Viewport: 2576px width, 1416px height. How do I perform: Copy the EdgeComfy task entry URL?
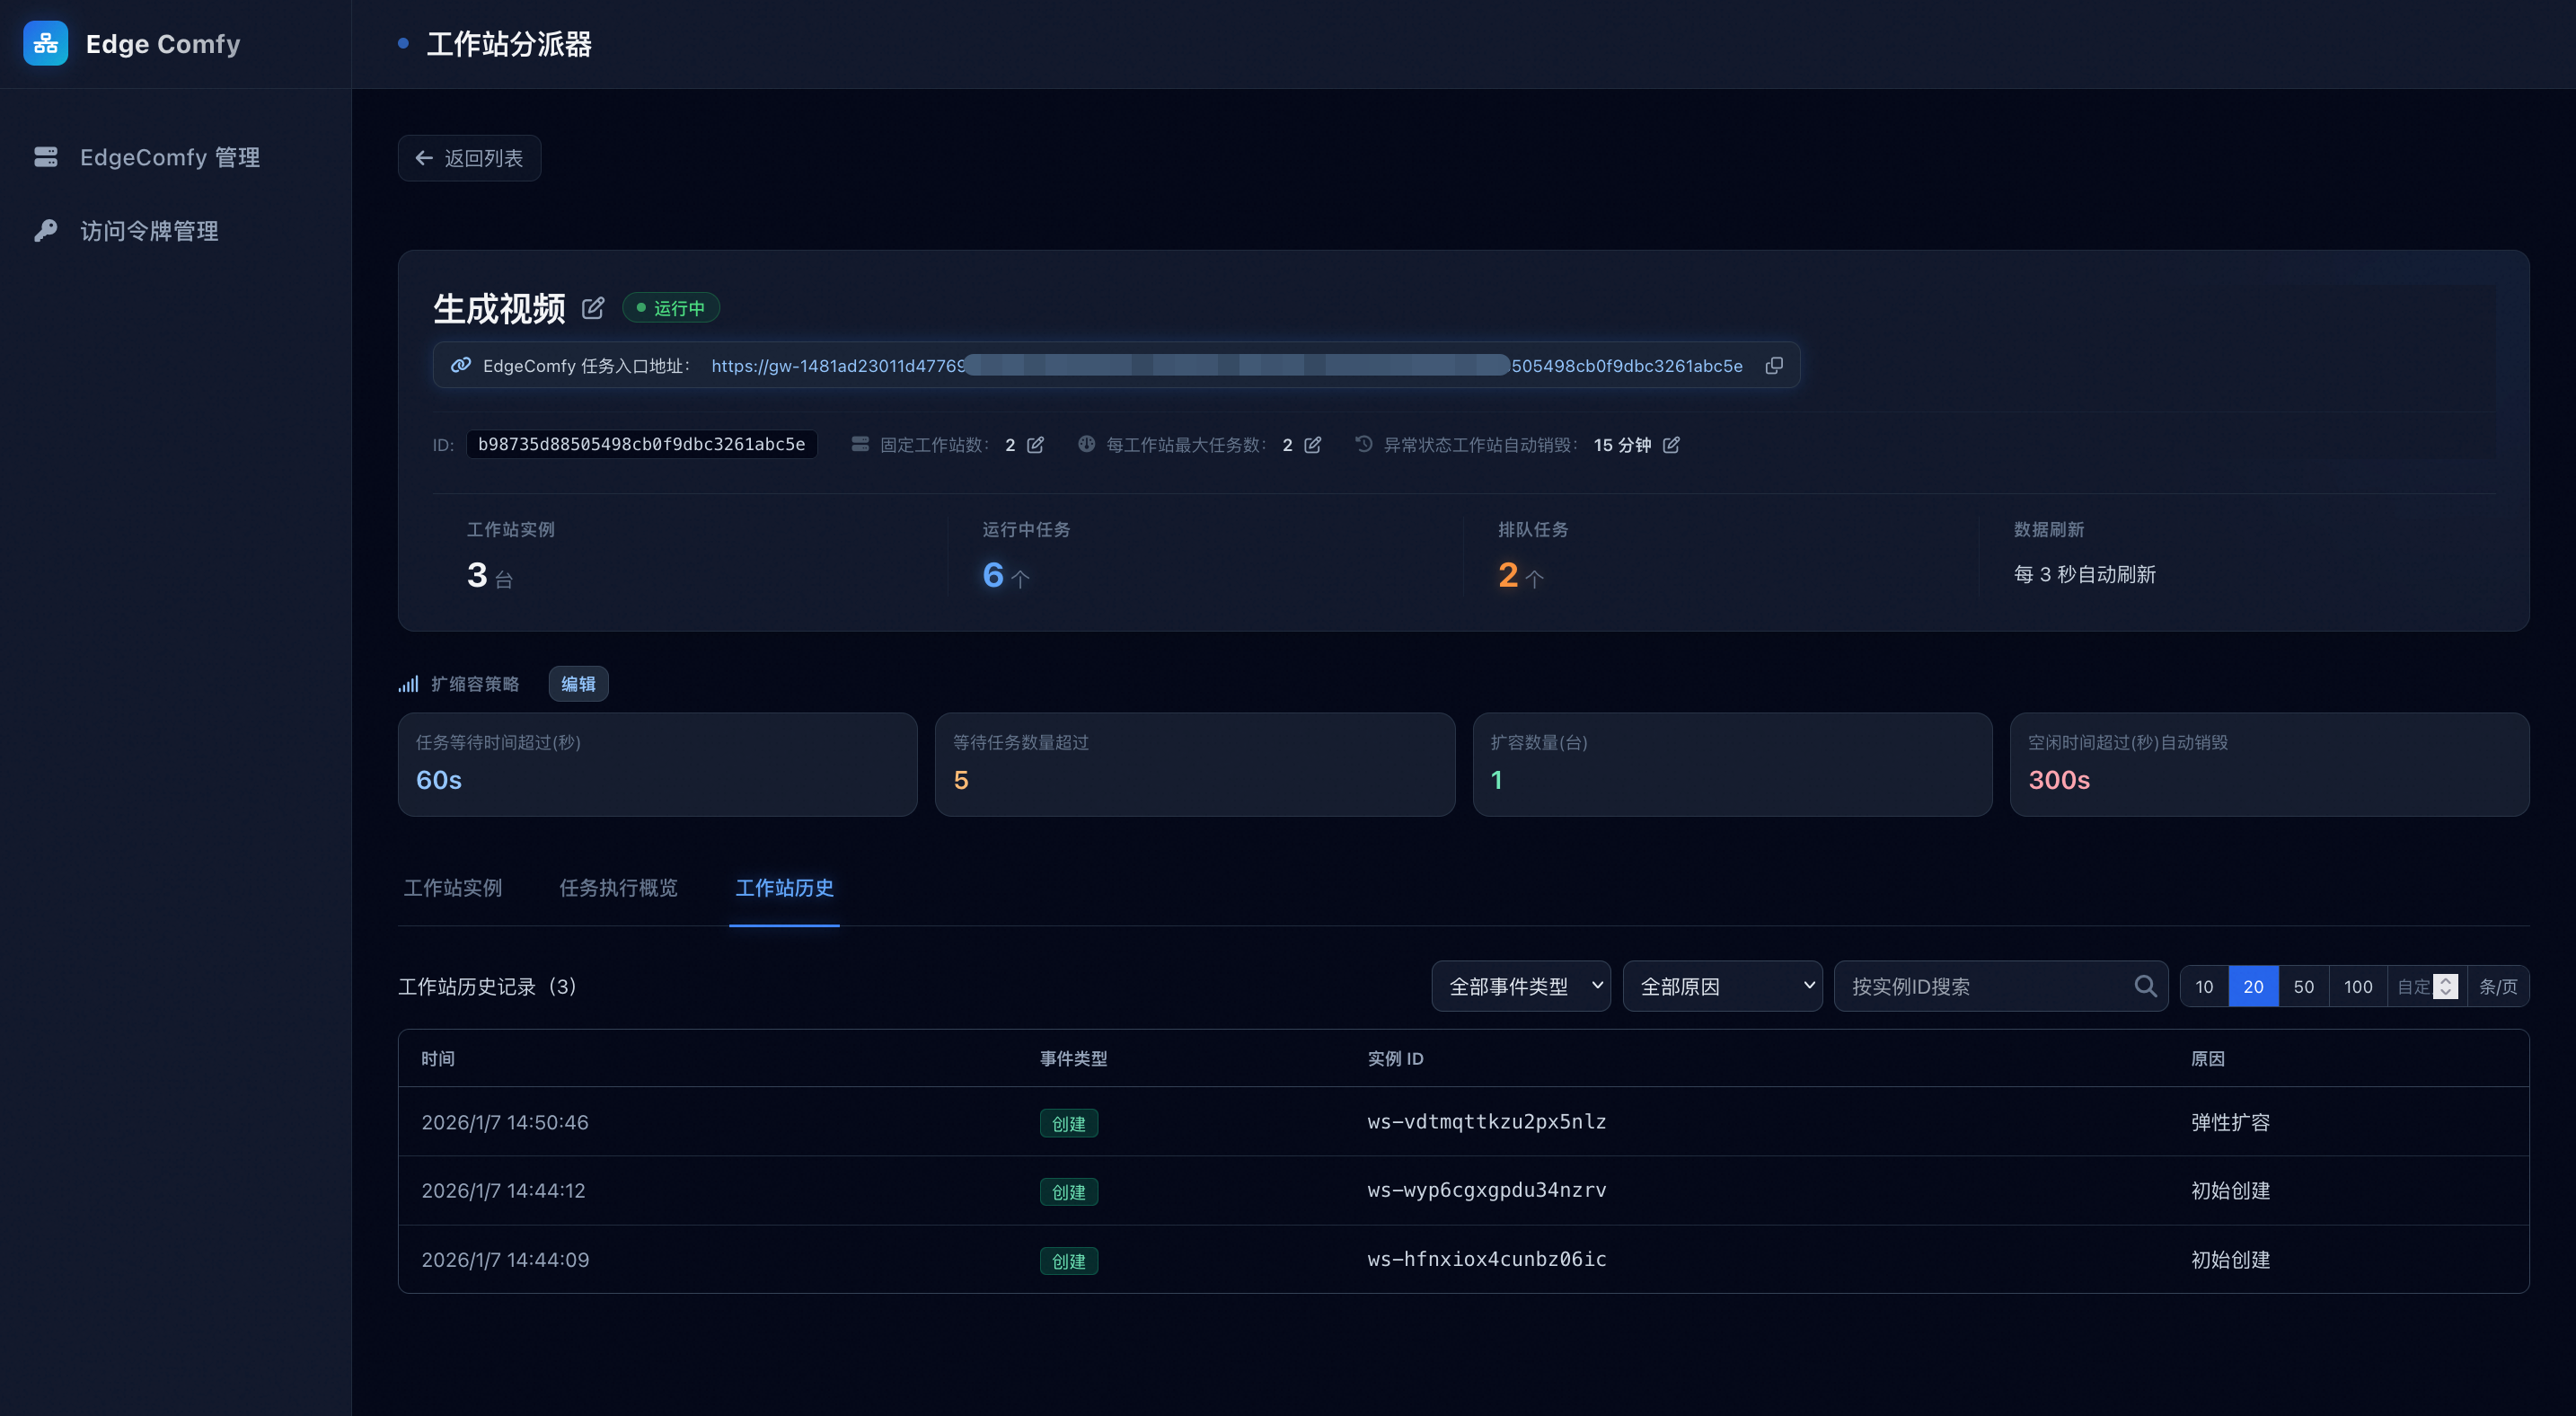1774,366
